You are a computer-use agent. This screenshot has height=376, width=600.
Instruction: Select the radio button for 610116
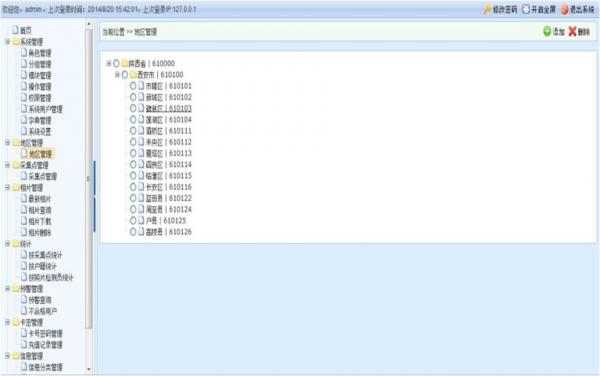(133, 187)
